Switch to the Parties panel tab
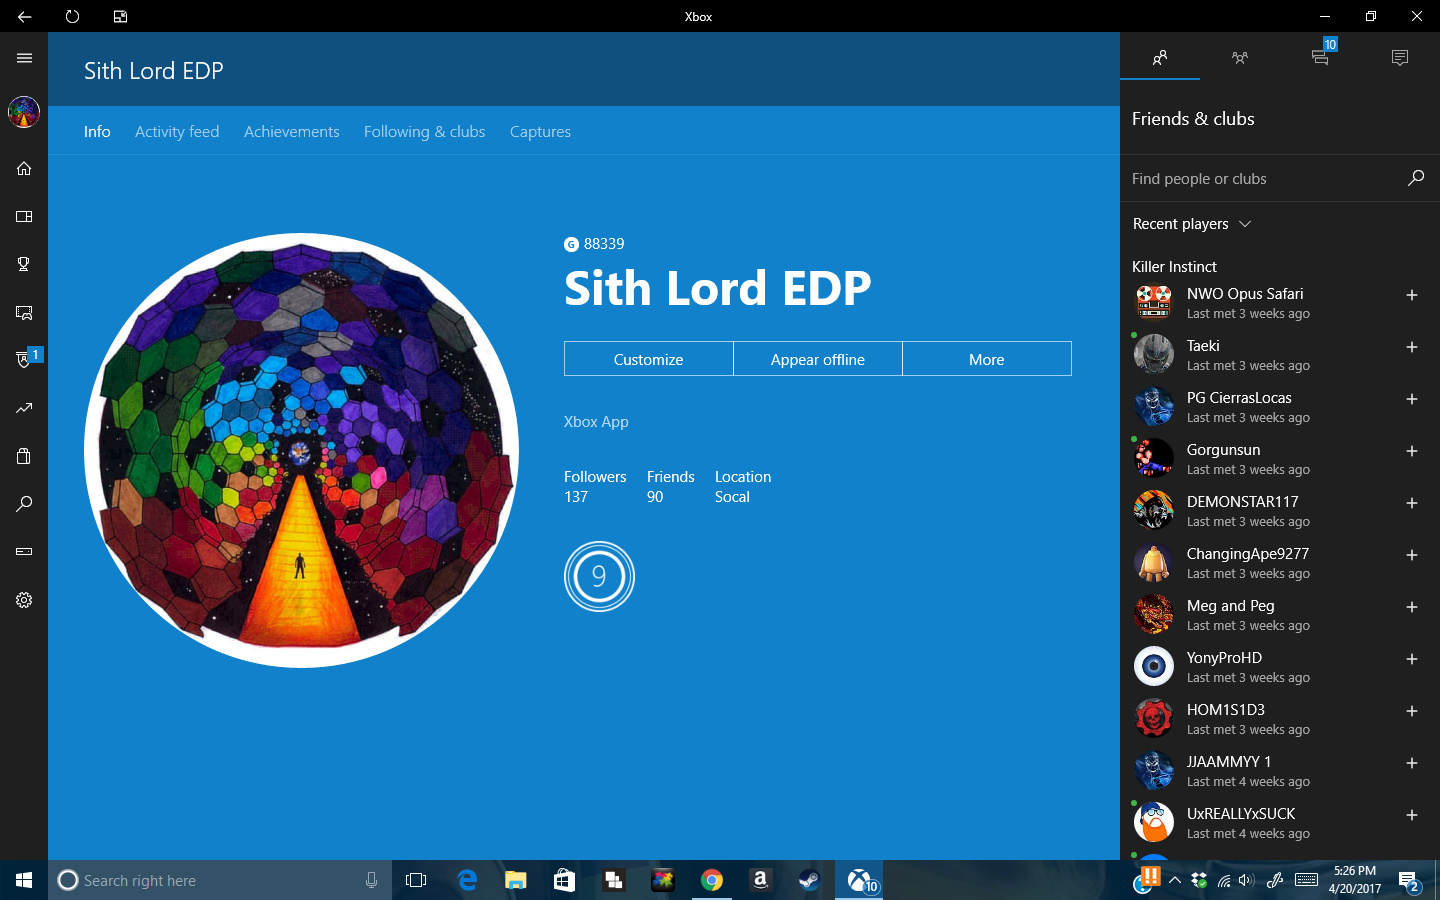 pos(1240,58)
